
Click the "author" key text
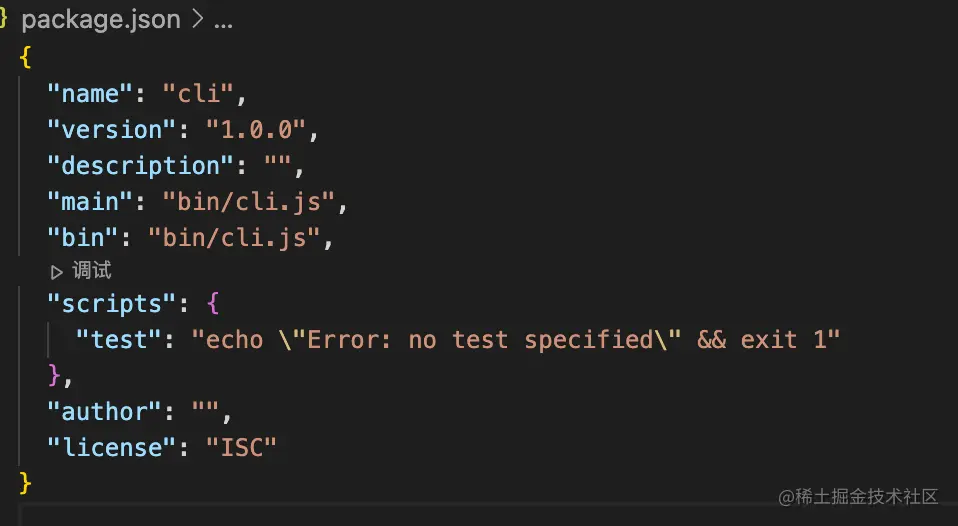104,412
